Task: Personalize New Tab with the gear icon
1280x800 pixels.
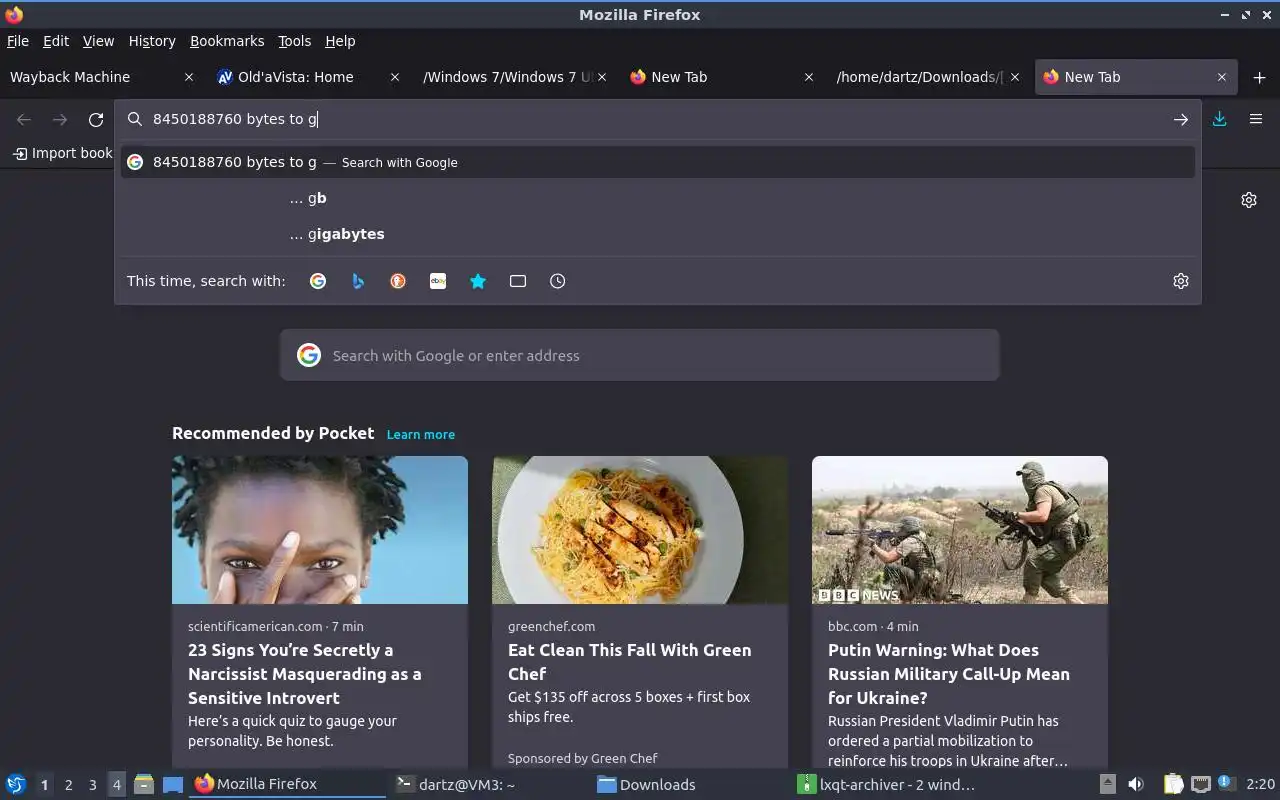Action: coord(1249,200)
